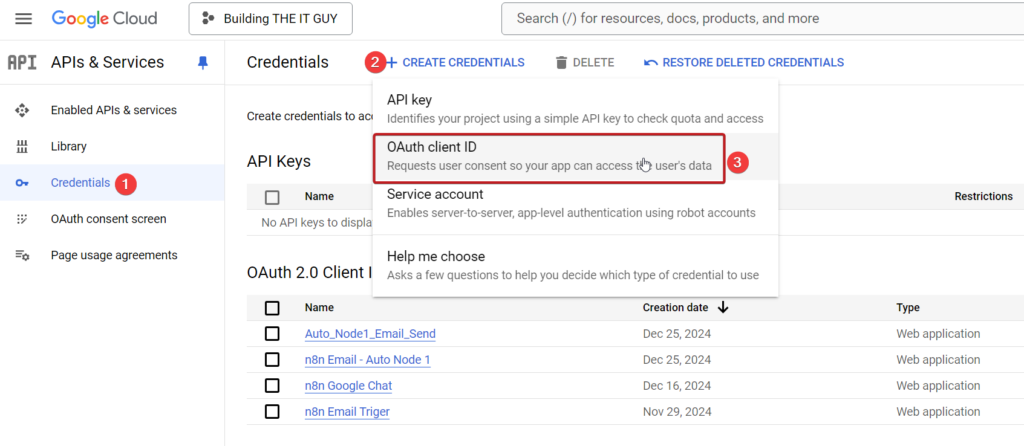
Task: Click the DELETE label in the toolbar
Action: tap(594, 63)
